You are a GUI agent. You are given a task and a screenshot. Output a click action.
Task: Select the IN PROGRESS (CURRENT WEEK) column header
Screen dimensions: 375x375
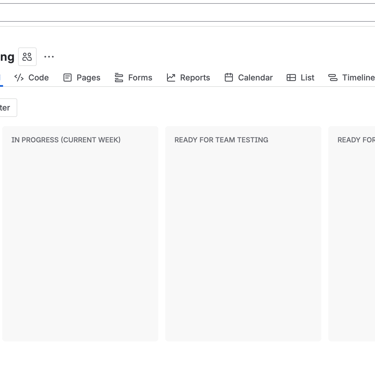(x=66, y=140)
